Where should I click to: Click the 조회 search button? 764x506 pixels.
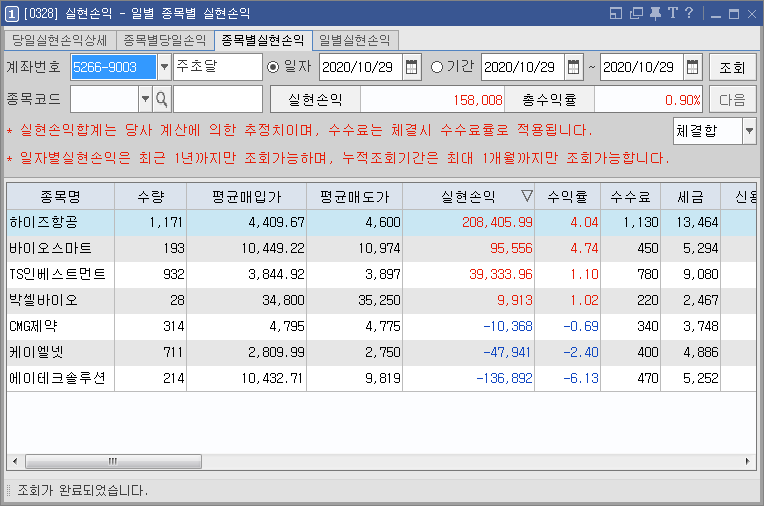click(732, 67)
